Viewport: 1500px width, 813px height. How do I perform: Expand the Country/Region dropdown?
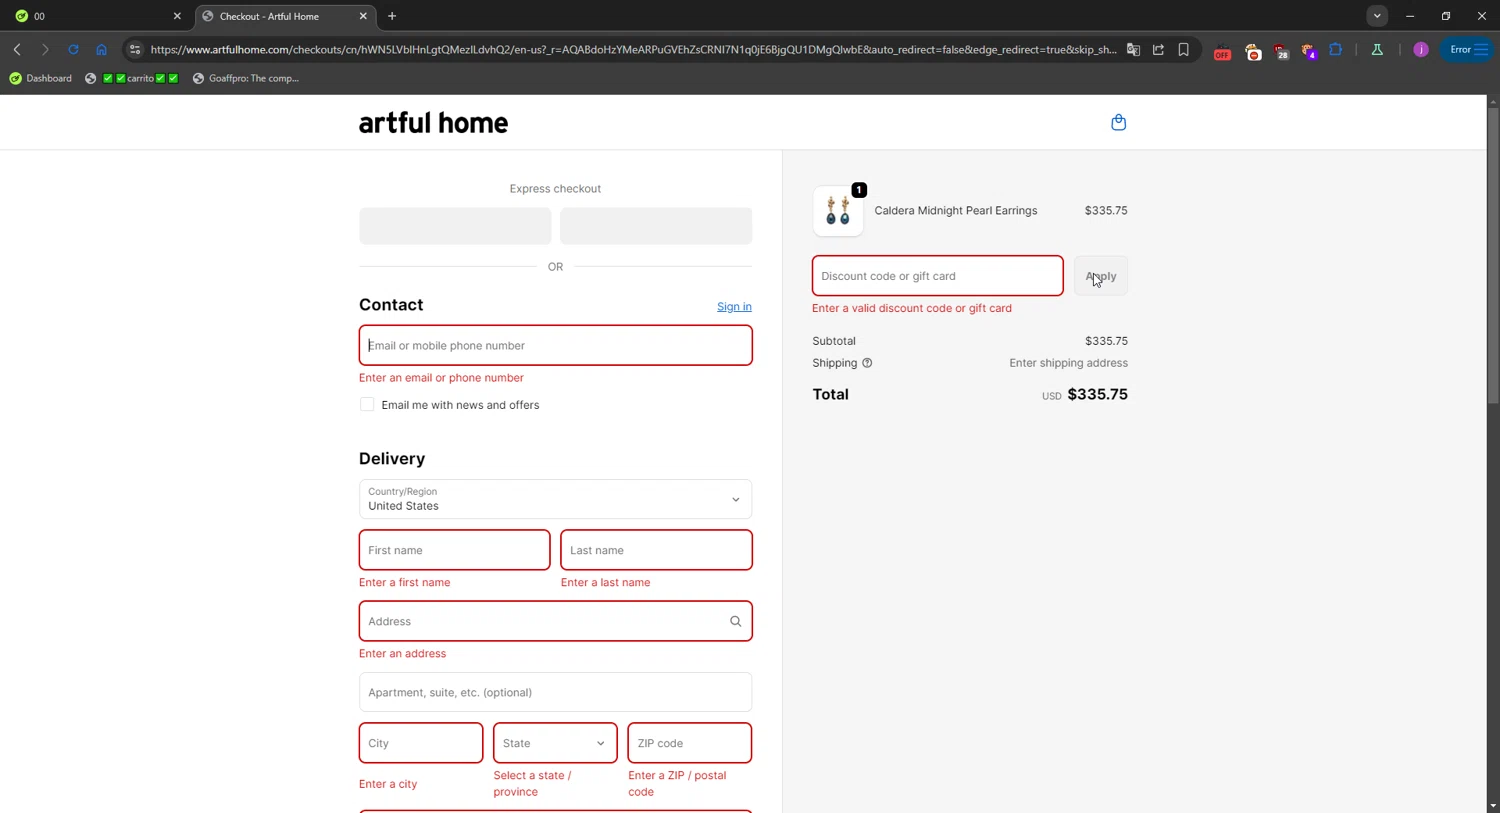tap(555, 499)
